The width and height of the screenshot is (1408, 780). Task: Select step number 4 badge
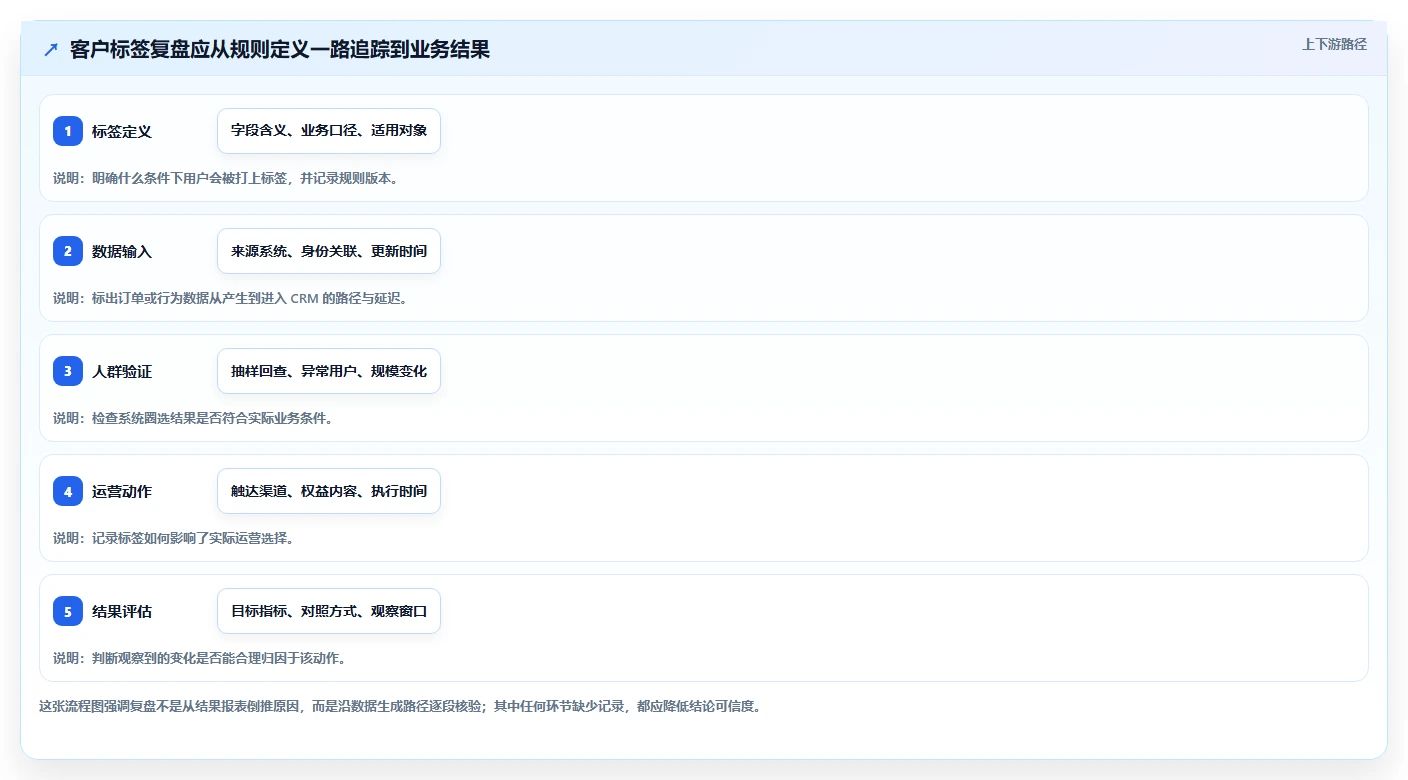(x=68, y=491)
